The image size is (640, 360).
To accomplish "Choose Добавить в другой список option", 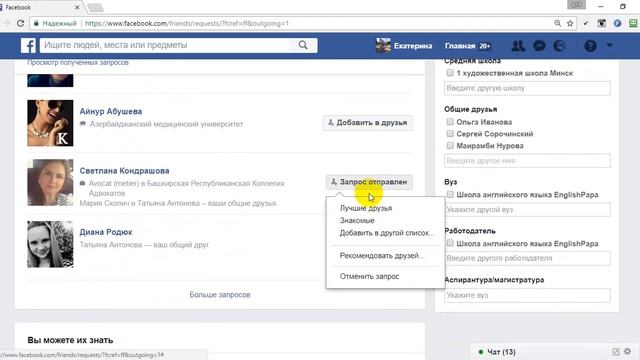I will (x=387, y=233).
